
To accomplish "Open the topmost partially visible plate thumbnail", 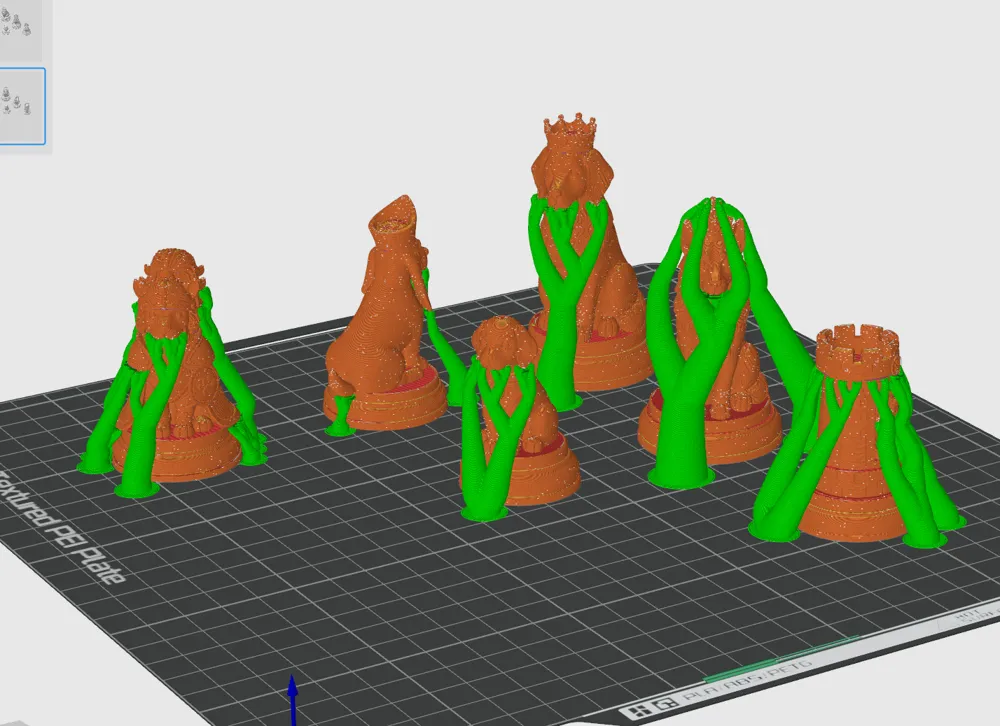I will point(20,30).
